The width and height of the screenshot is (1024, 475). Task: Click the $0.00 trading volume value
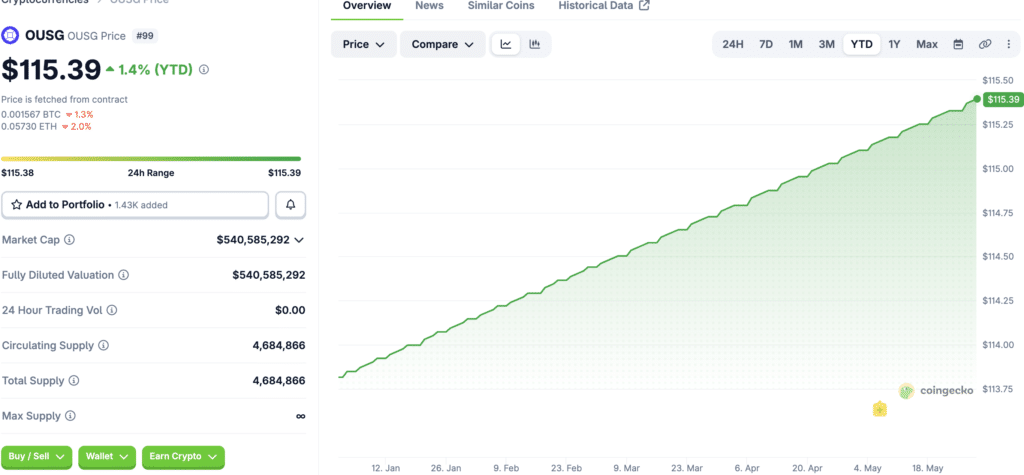pos(290,310)
